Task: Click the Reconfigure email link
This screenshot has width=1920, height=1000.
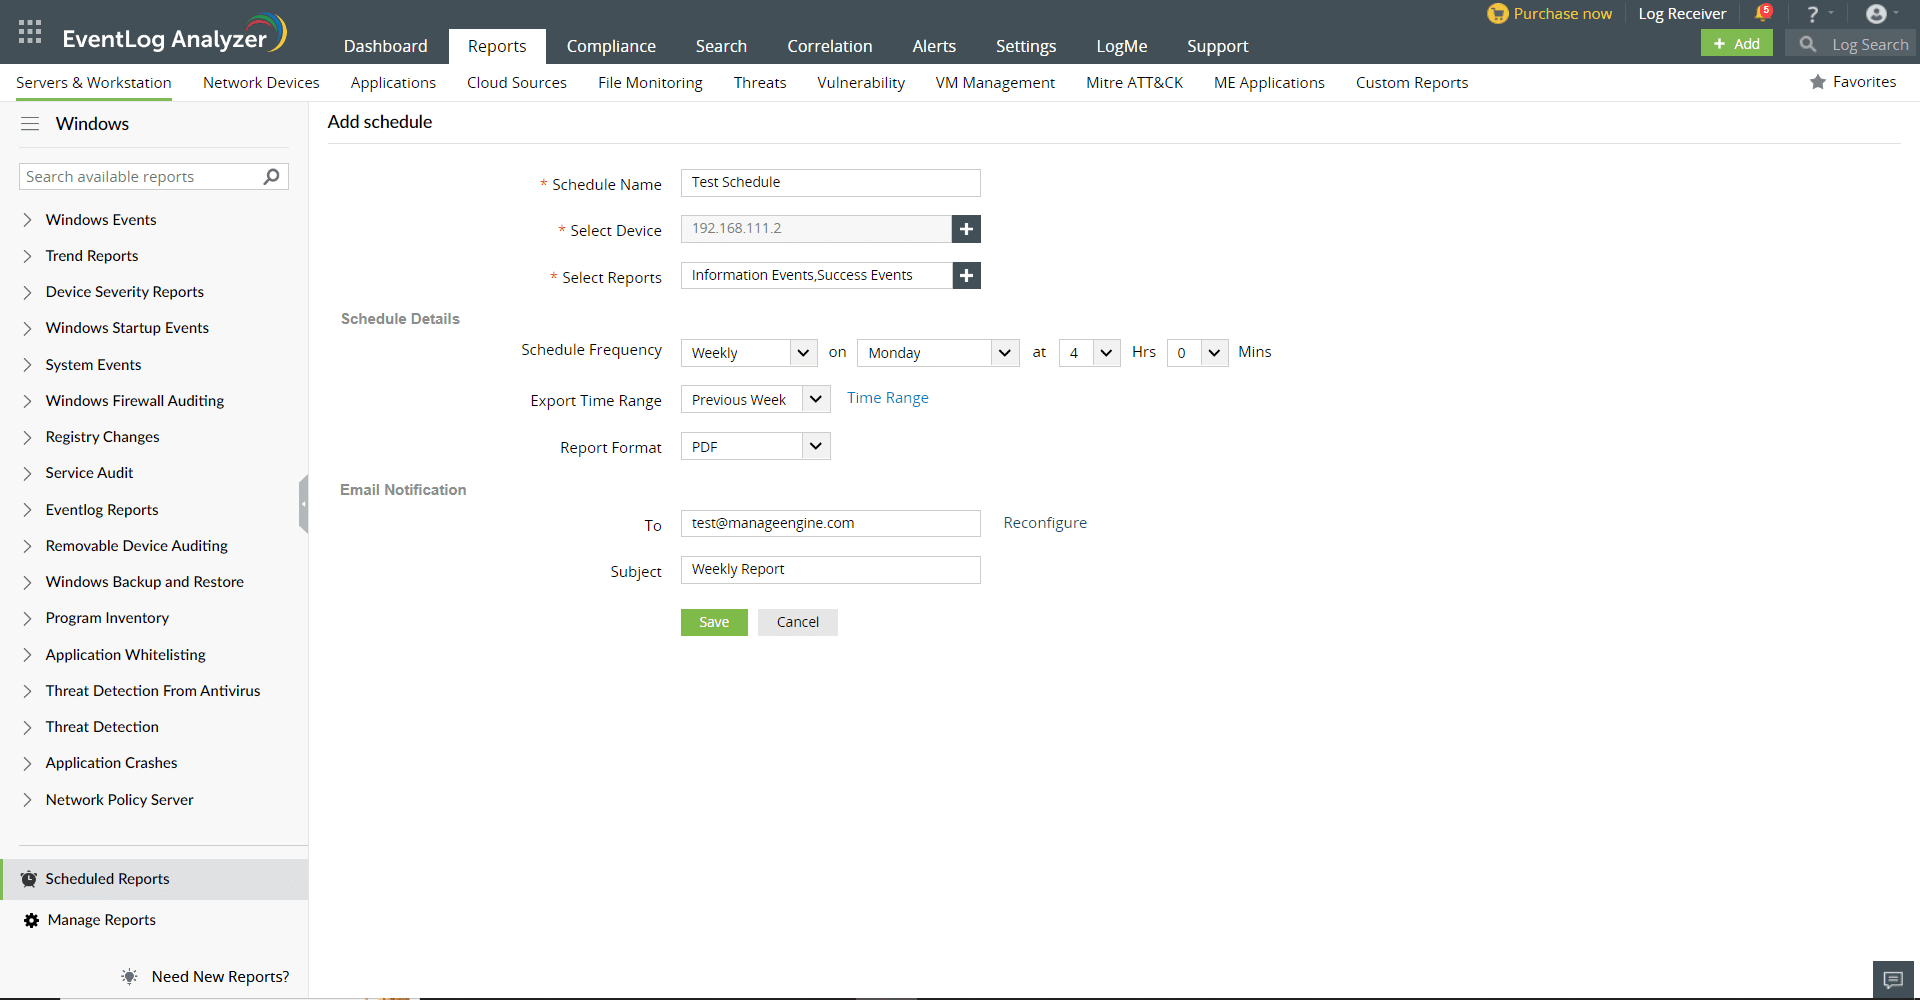Action: (x=1045, y=523)
